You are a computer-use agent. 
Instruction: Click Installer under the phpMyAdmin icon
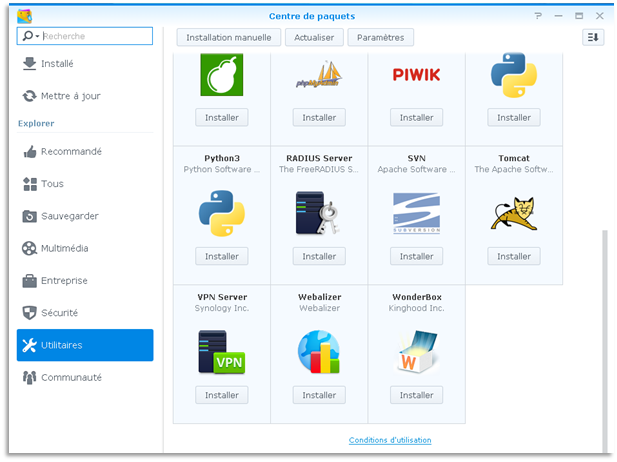pyautogui.click(x=319, y=117)
